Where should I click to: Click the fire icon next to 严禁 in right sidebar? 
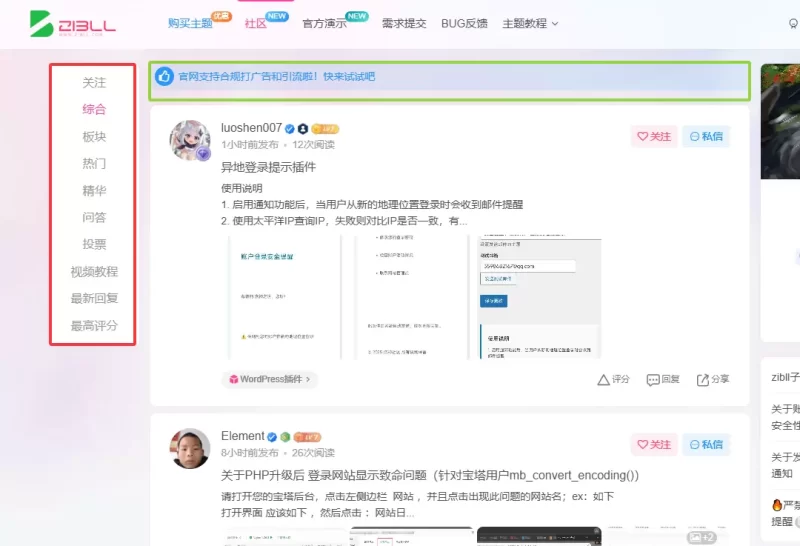[x=777, y=505]
